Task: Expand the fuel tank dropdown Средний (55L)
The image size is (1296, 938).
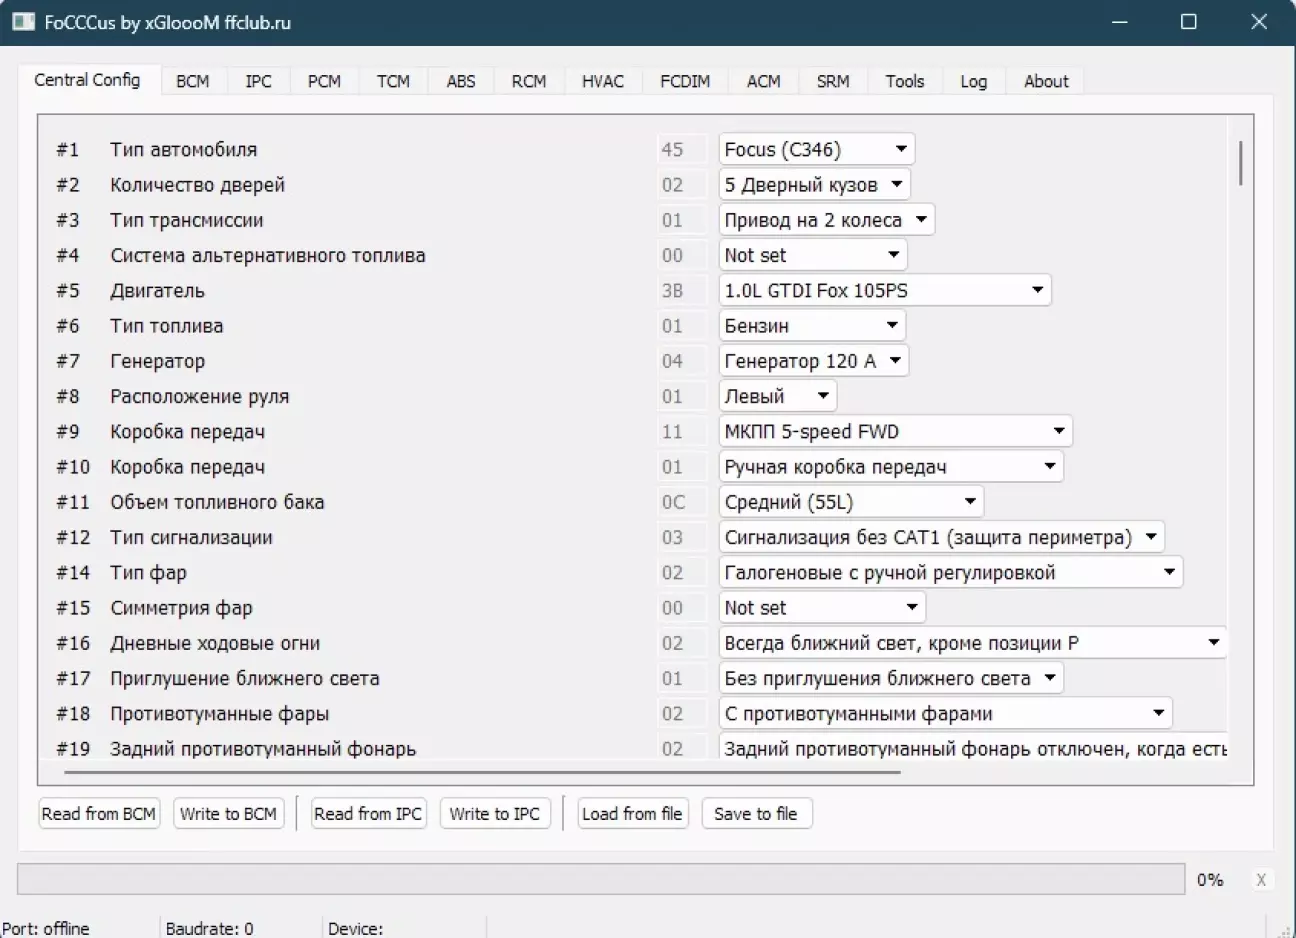Action: pyautogui.click(x=850, y=502)
